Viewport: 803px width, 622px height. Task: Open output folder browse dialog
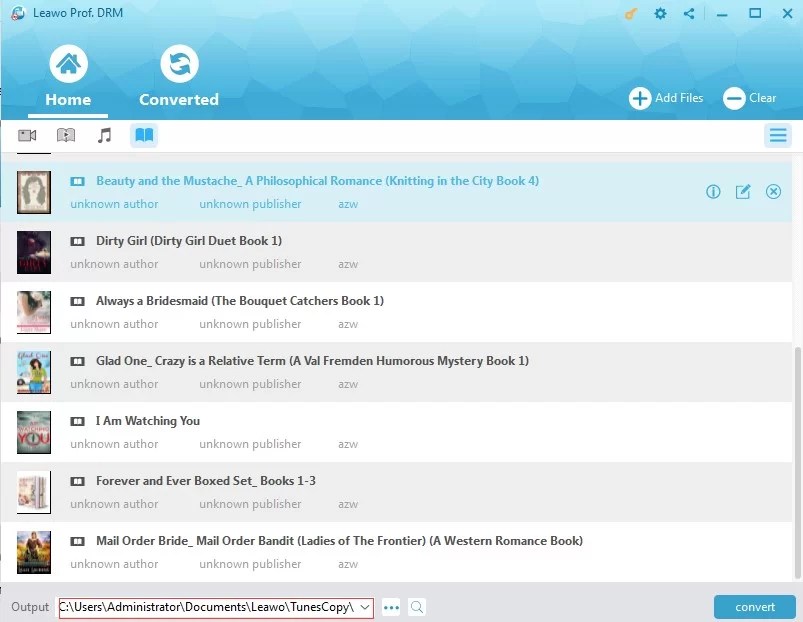(391, 606)
